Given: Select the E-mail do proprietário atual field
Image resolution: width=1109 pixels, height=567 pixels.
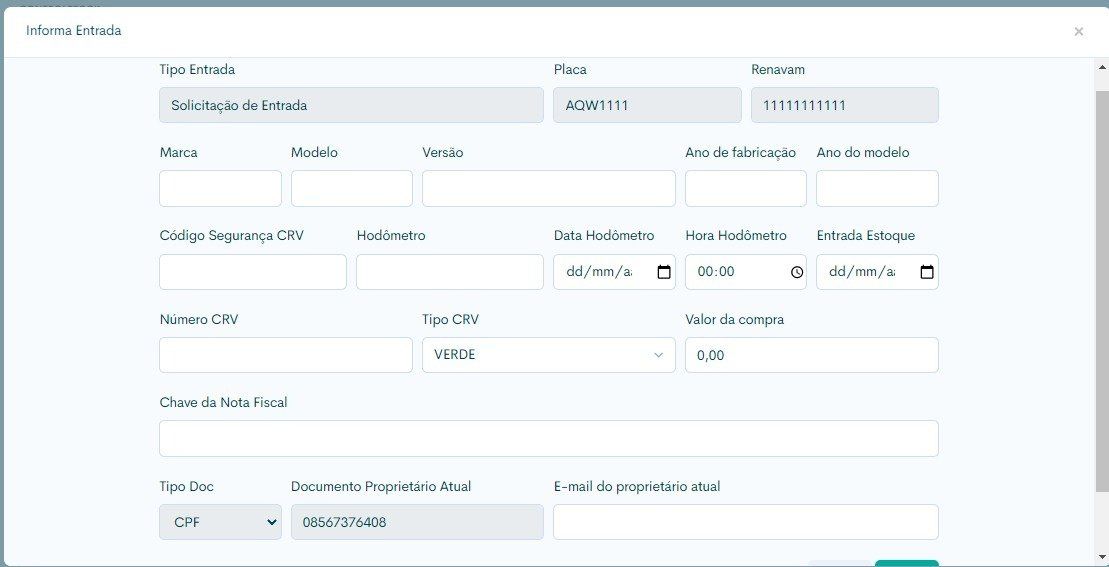Looking at the screenshot, I should (x=745, y=522).
